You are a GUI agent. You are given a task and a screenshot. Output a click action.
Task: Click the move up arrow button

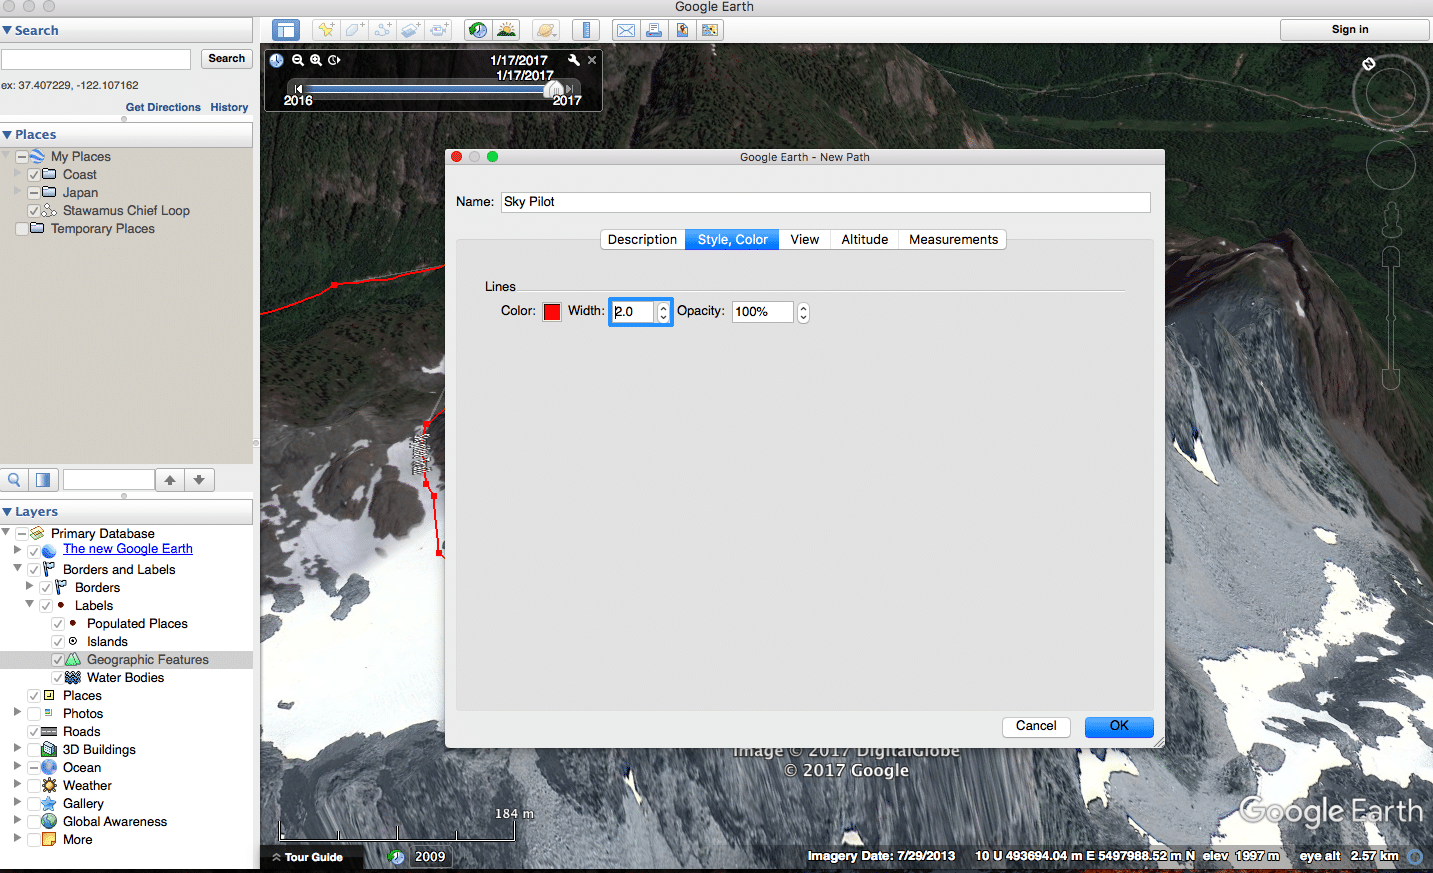[x=170, y=480]
